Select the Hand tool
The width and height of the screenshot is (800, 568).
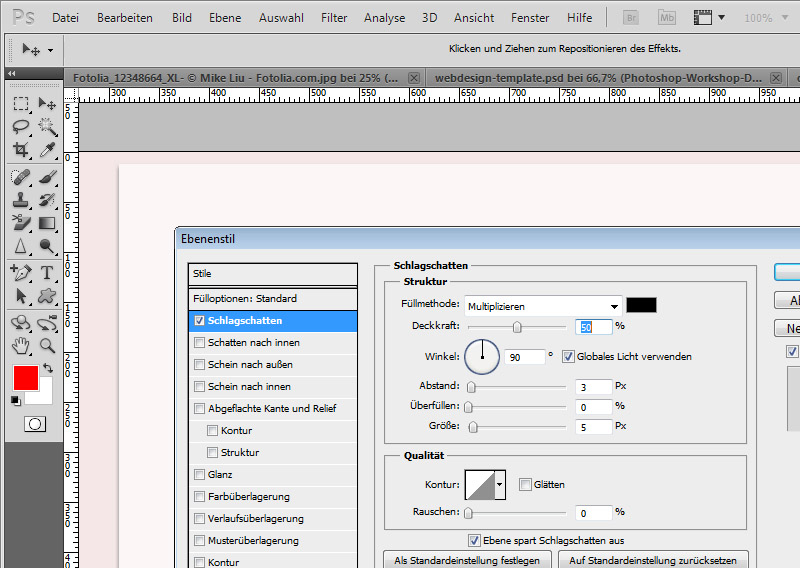[x=21, y=346]
